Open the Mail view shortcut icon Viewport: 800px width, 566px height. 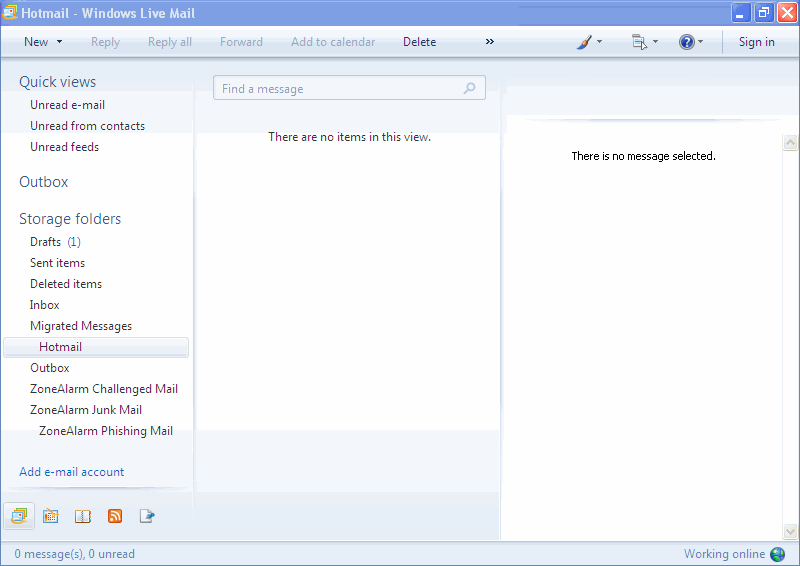19,516
